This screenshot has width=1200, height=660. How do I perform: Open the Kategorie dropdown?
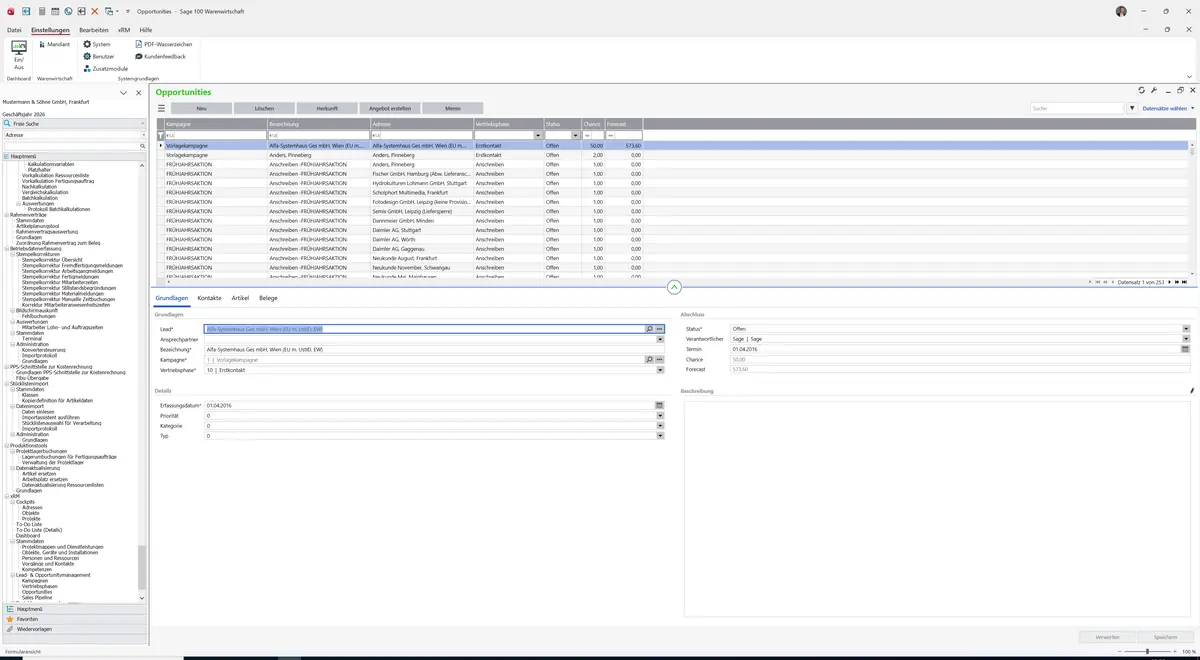pyautogui.click(x=660, y=426)
